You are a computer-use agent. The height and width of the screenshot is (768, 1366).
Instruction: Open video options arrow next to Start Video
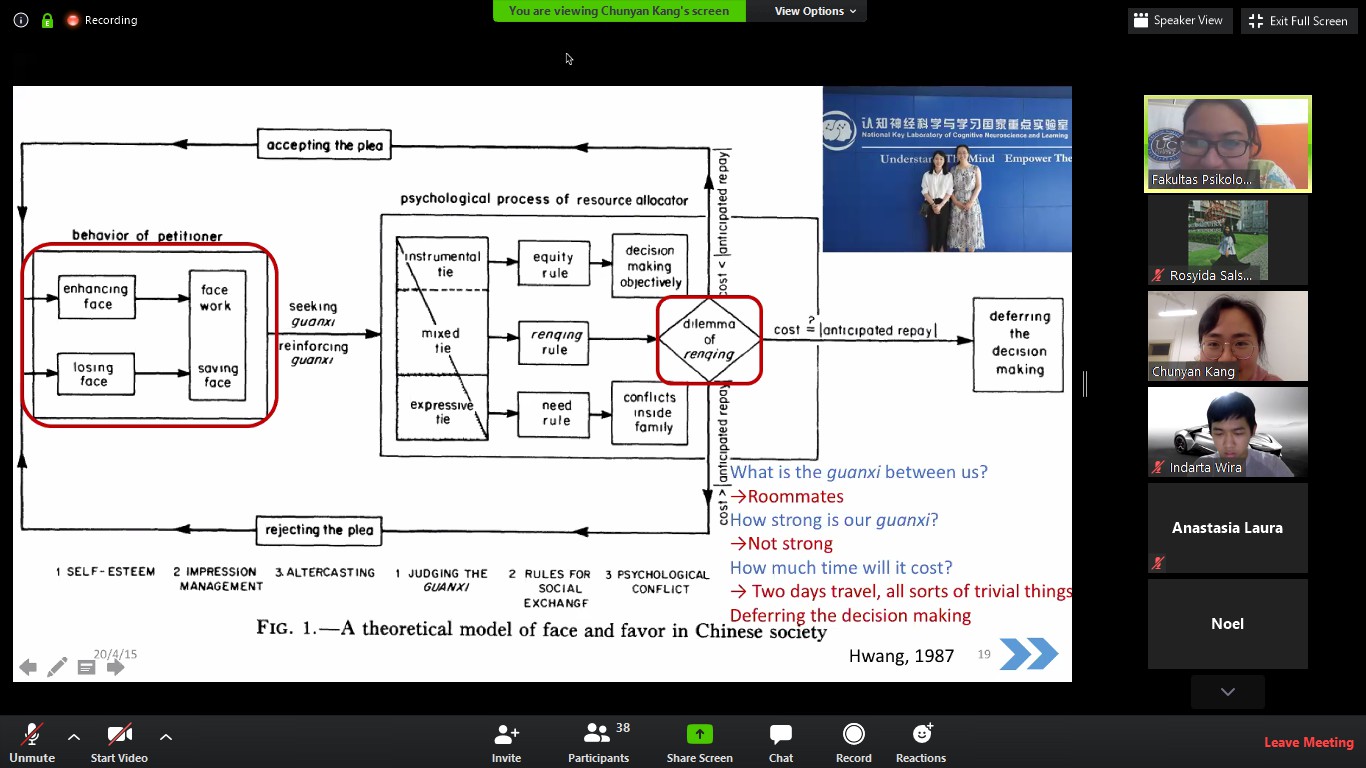(x=166, y=737)
